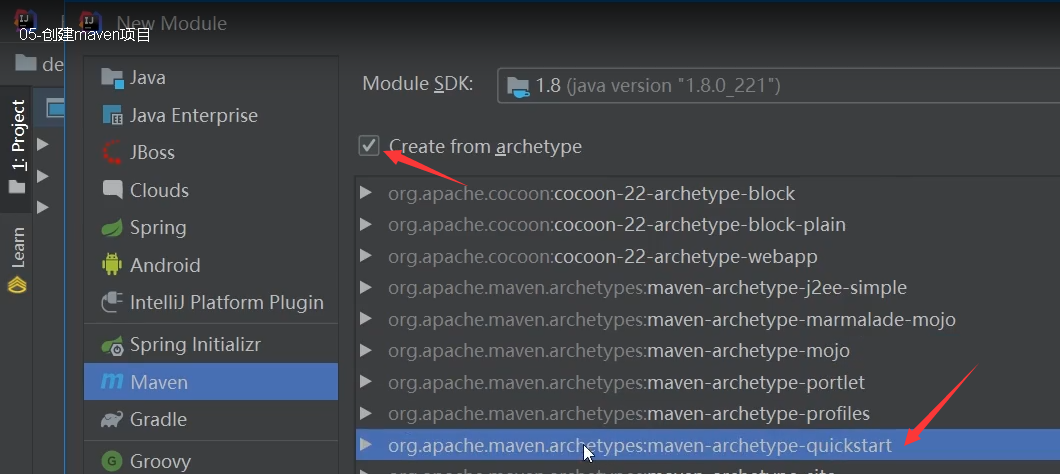Select Android in module type list

(x=210, y=265)
